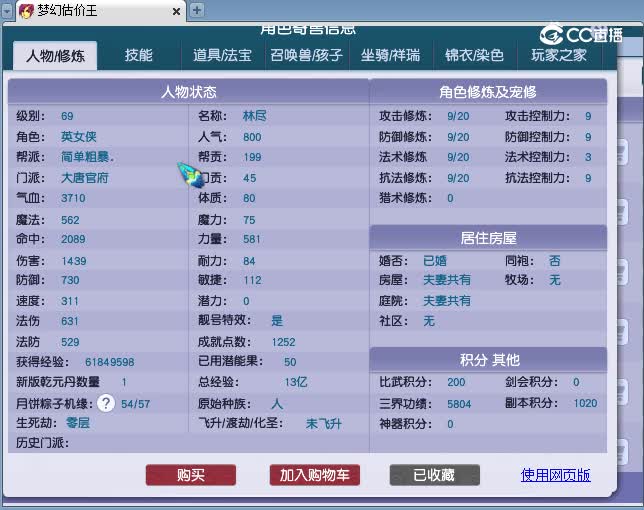Click the 总经验 value 13亿

click(x=296, y=382)
